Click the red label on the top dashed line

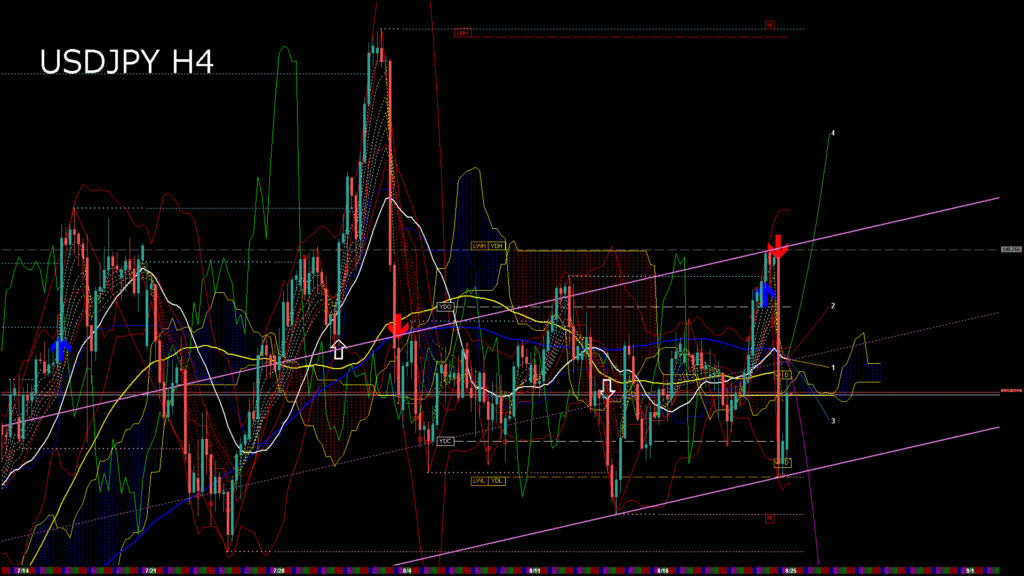coord(462,33)
